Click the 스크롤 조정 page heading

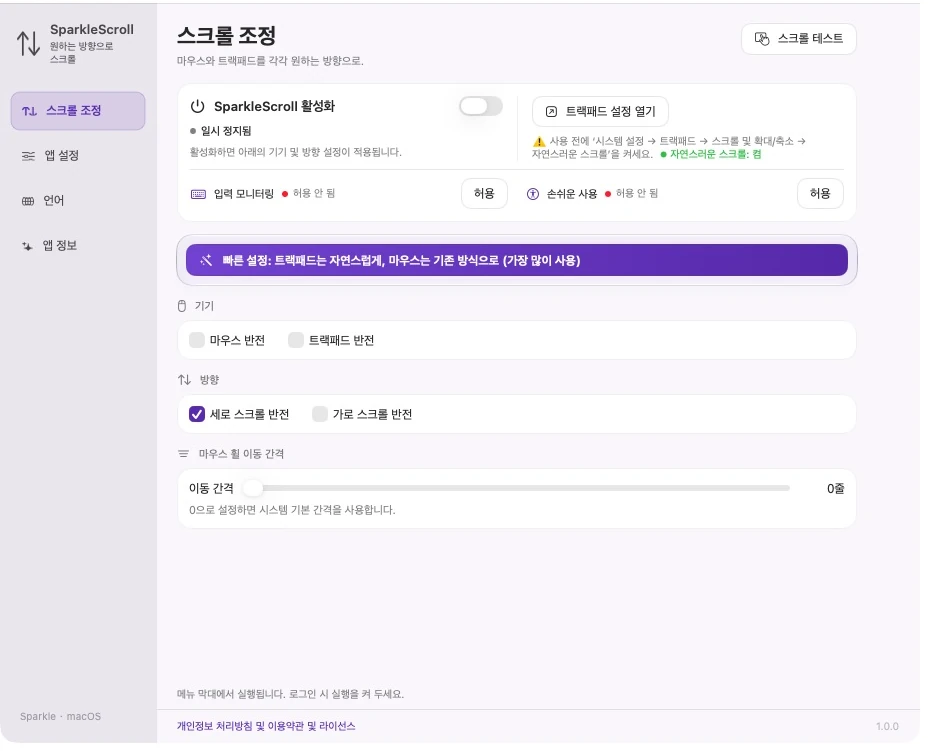click(228, 36)
